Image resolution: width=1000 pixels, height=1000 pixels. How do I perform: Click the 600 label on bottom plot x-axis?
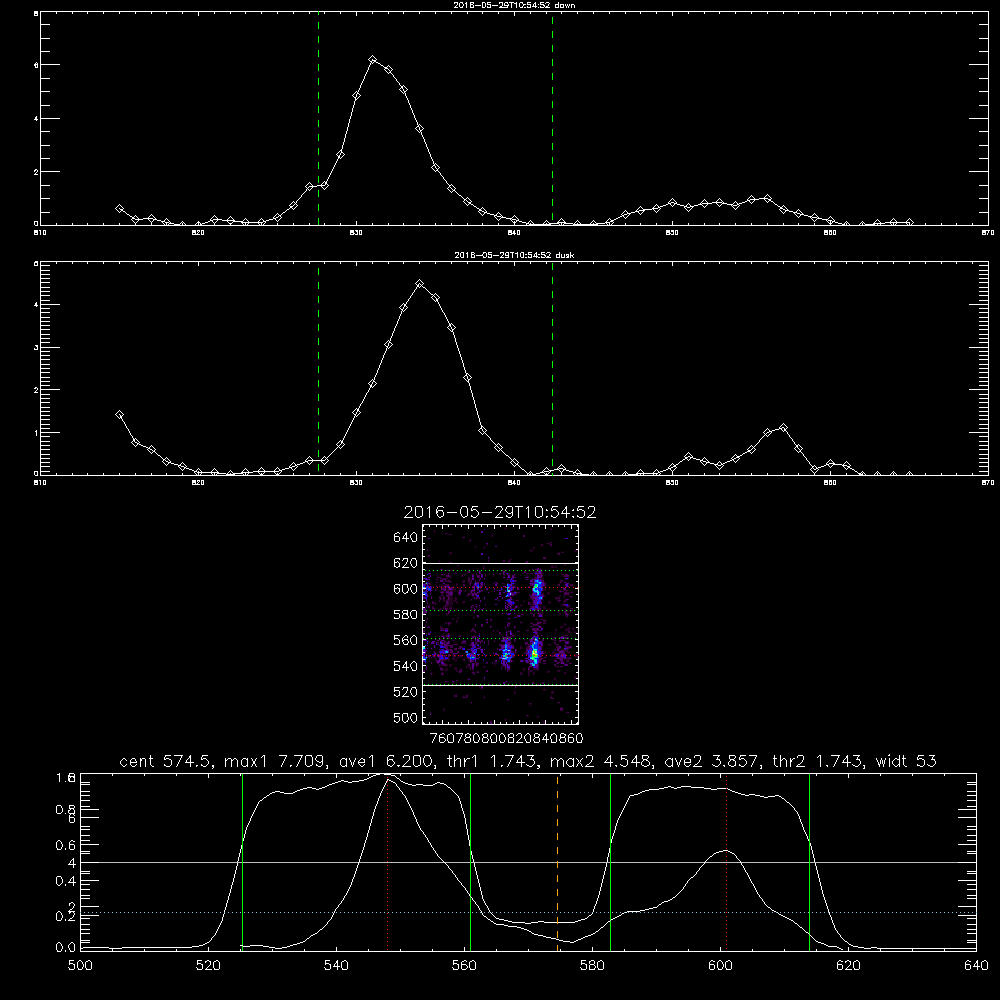pyautogui.click(x=720, y=966)
